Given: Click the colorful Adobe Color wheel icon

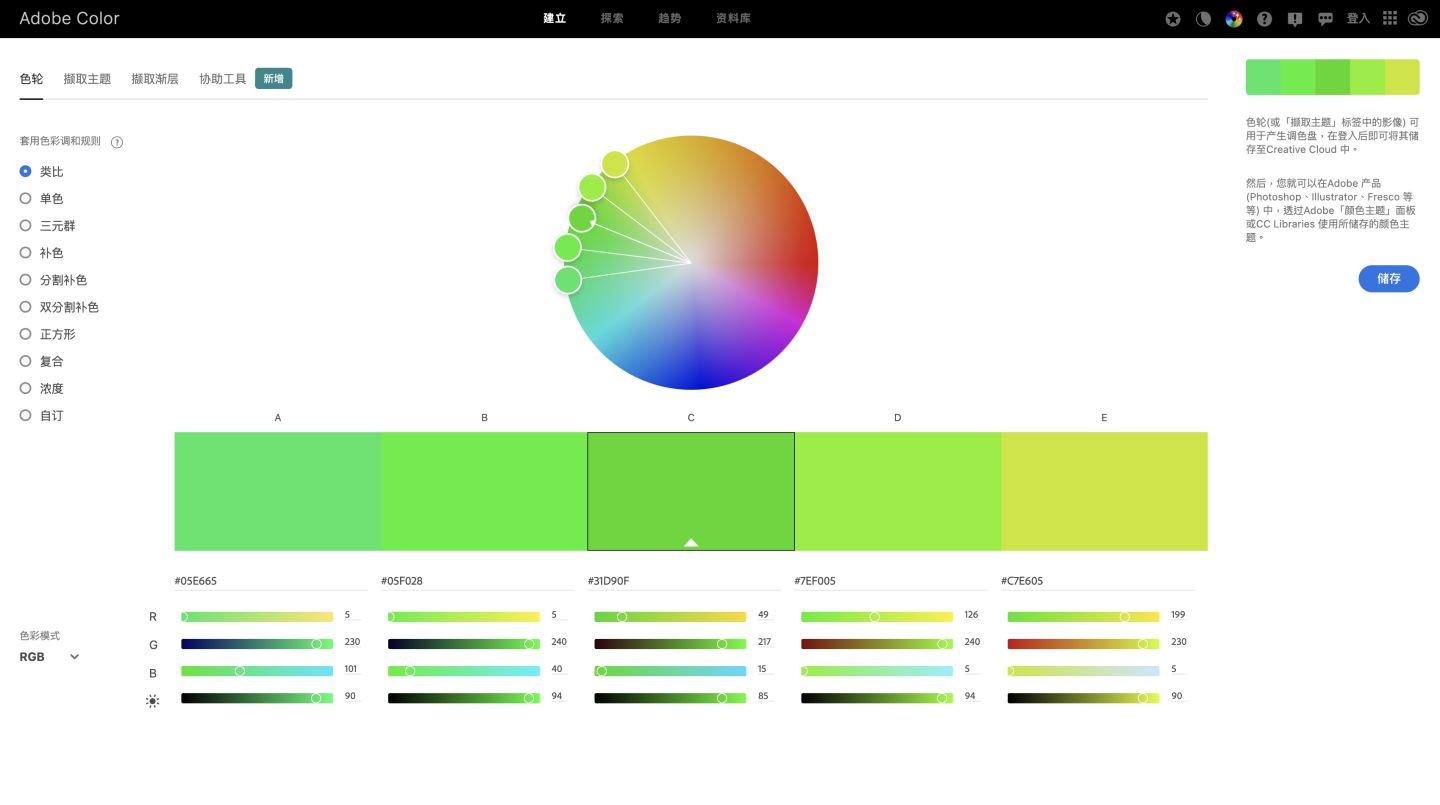Looking at the screenshot, I should coord(1233,18).
